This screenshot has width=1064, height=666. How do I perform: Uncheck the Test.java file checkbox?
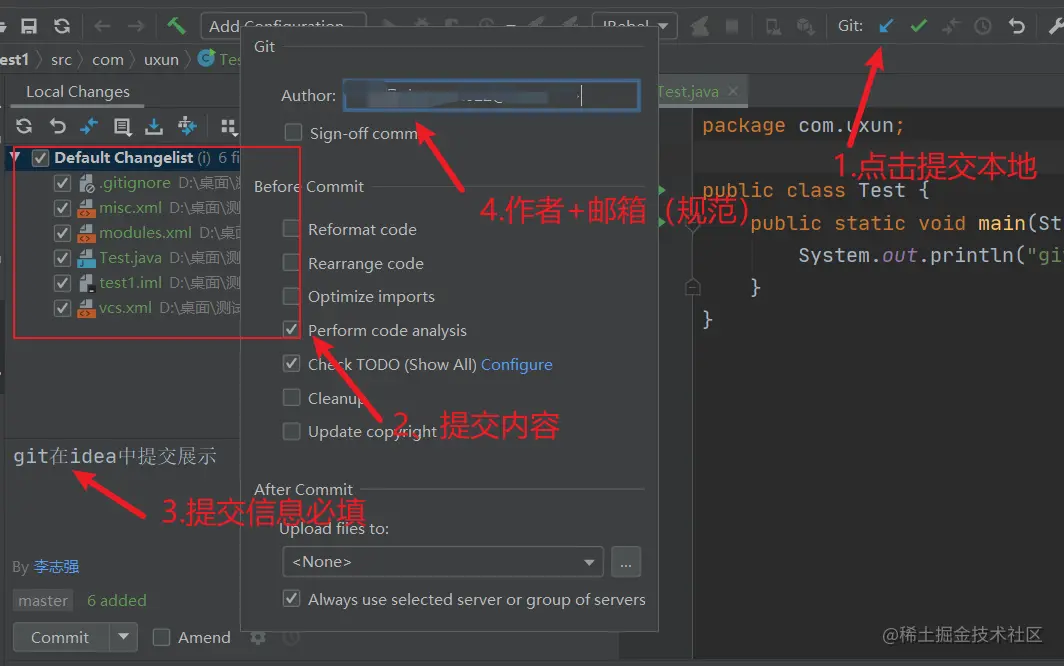point(62,258)
